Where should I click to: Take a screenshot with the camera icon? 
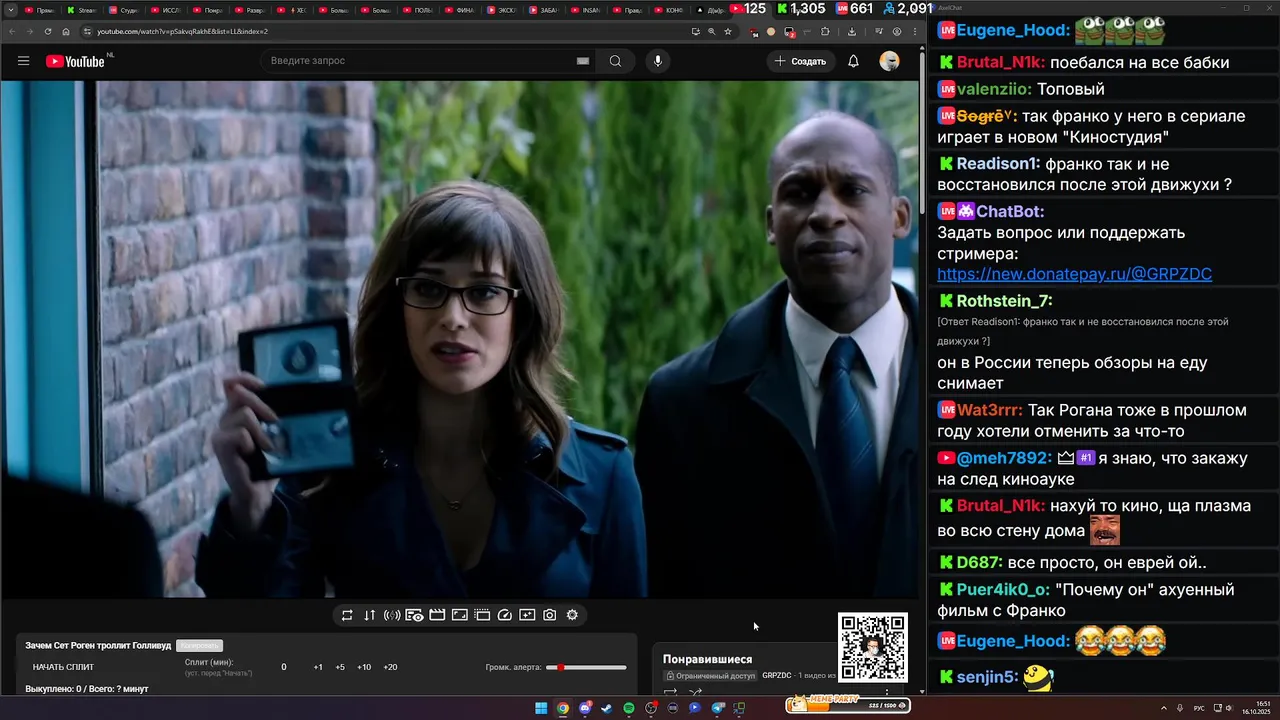[549, 615]
